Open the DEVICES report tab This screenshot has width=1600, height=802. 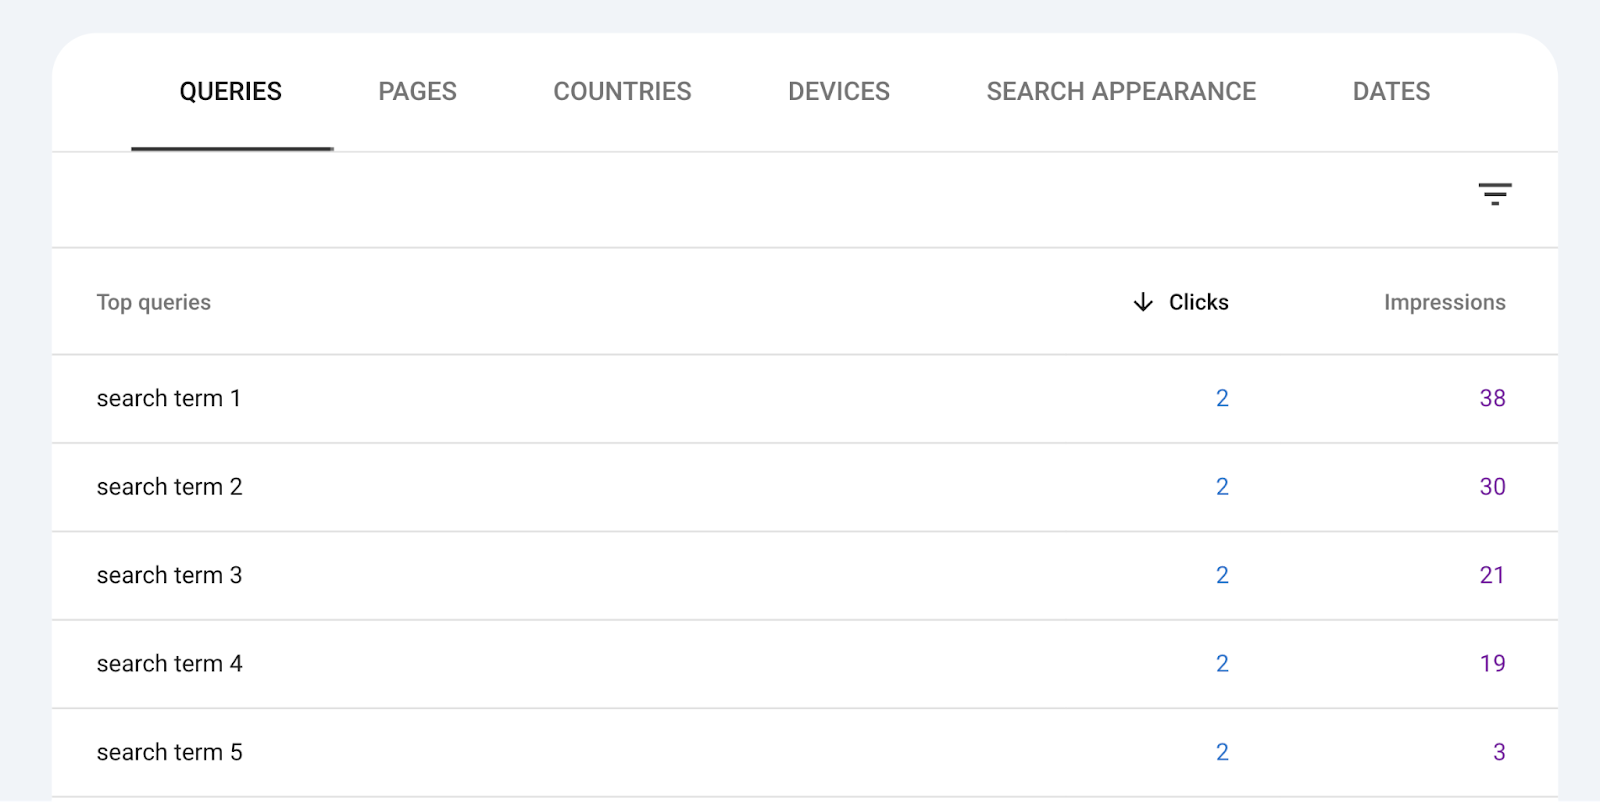tap(838, 91)
